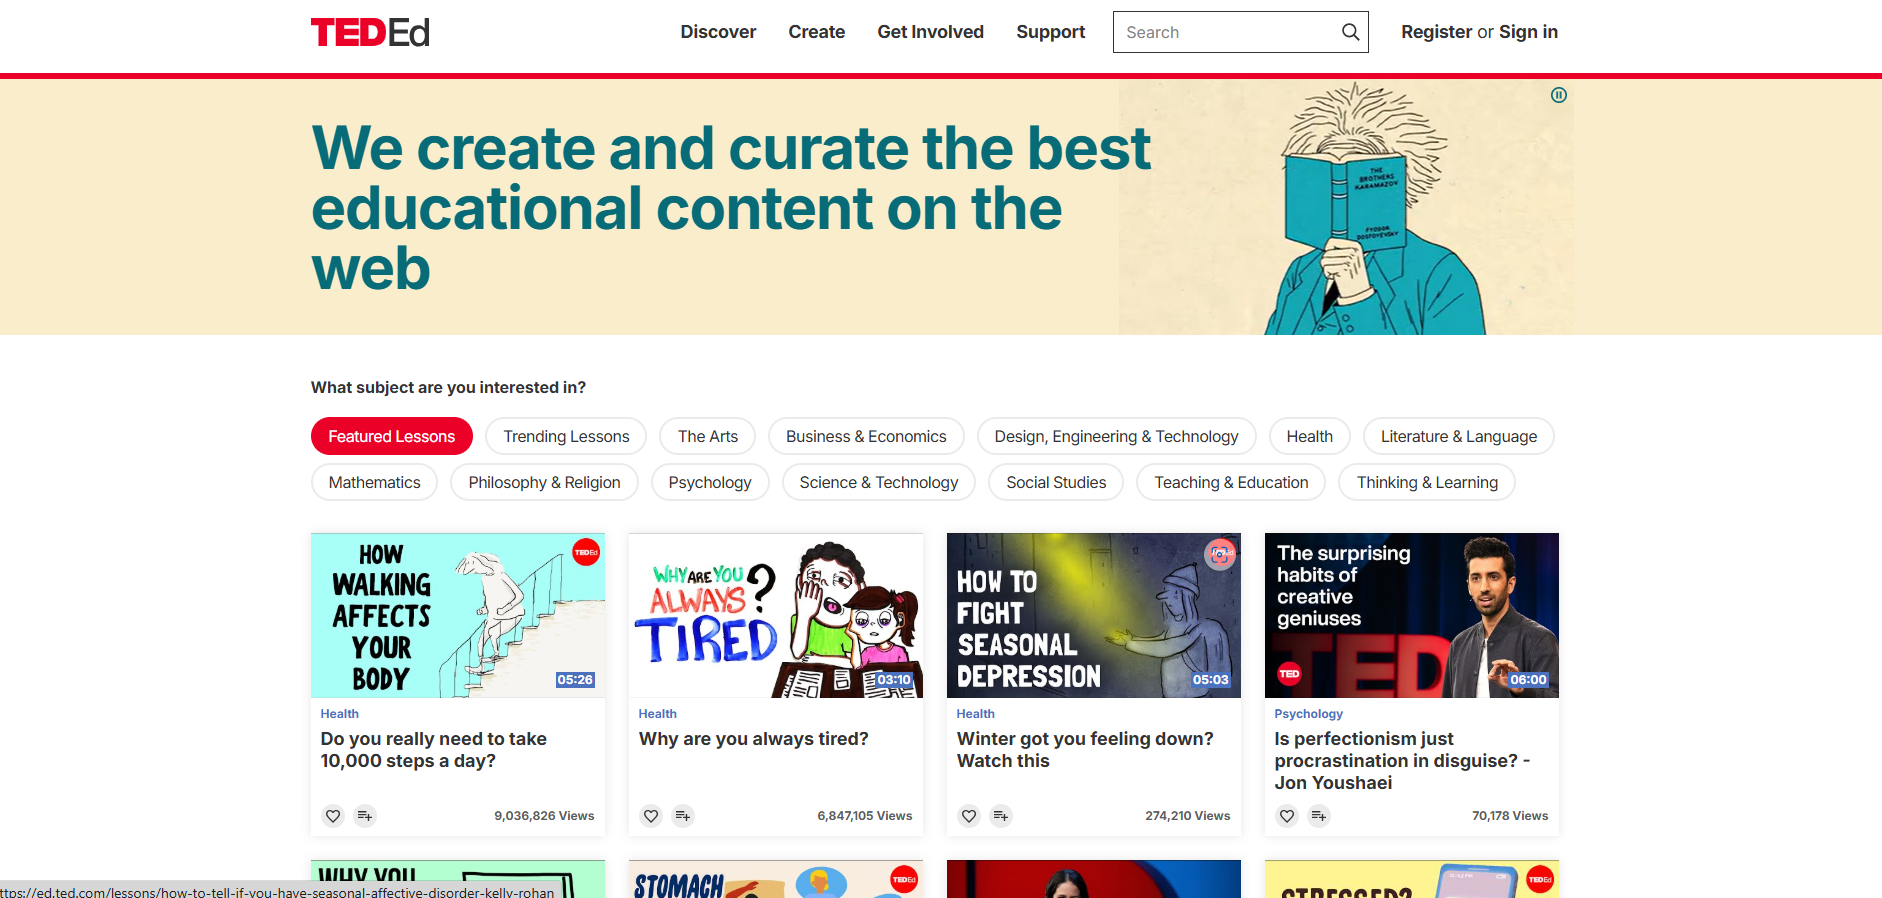Filter lessons by Psychology
1882x898 pixels.
point(709,482)
